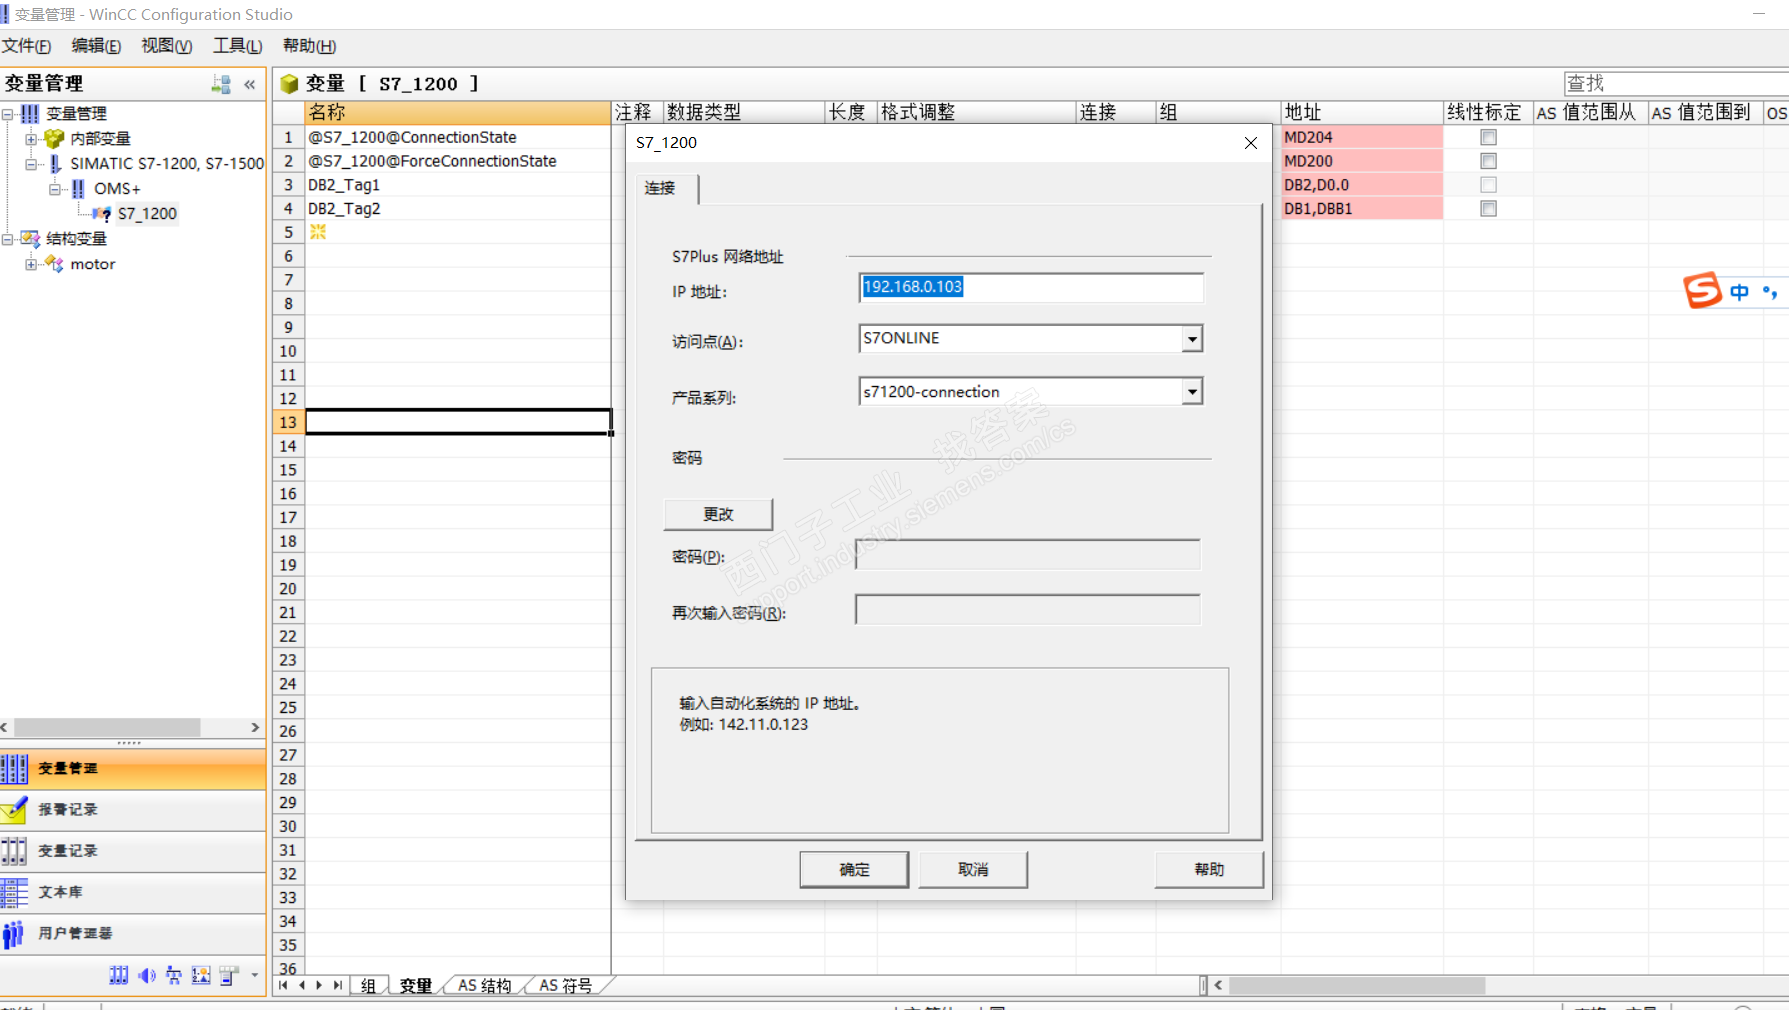Click the 更改 password button
The image size is (1789, 1010).
pos(718,514)
